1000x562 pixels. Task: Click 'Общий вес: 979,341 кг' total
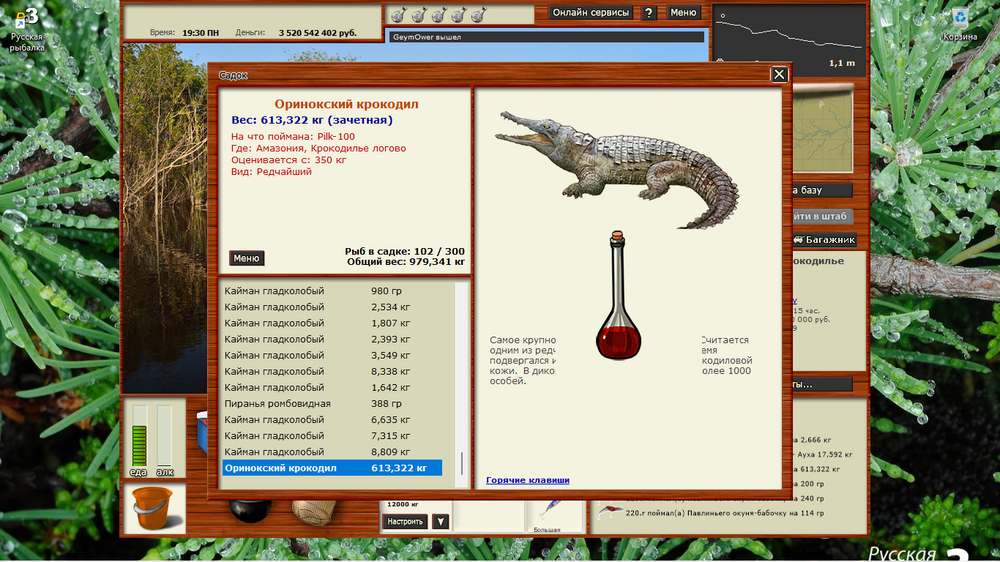[406, 262]
